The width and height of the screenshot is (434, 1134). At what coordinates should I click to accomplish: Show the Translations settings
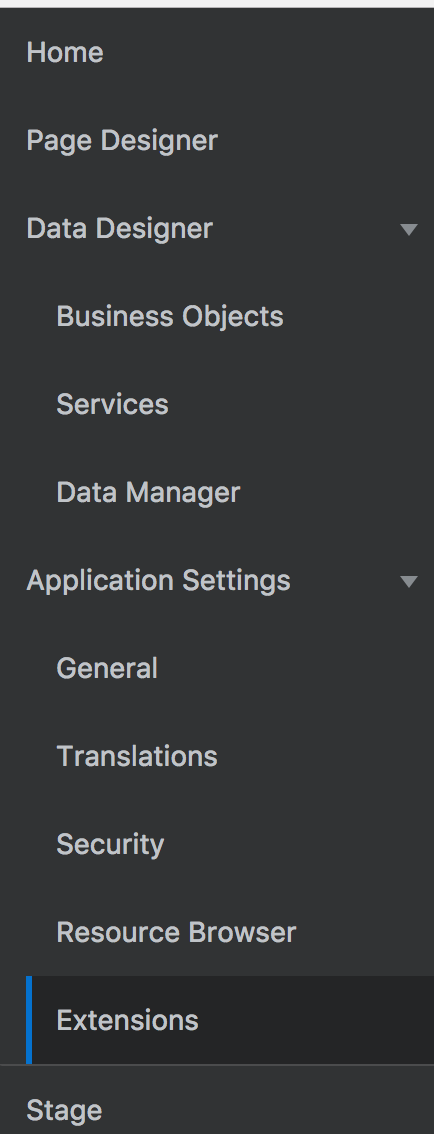(x=137, y=756)
